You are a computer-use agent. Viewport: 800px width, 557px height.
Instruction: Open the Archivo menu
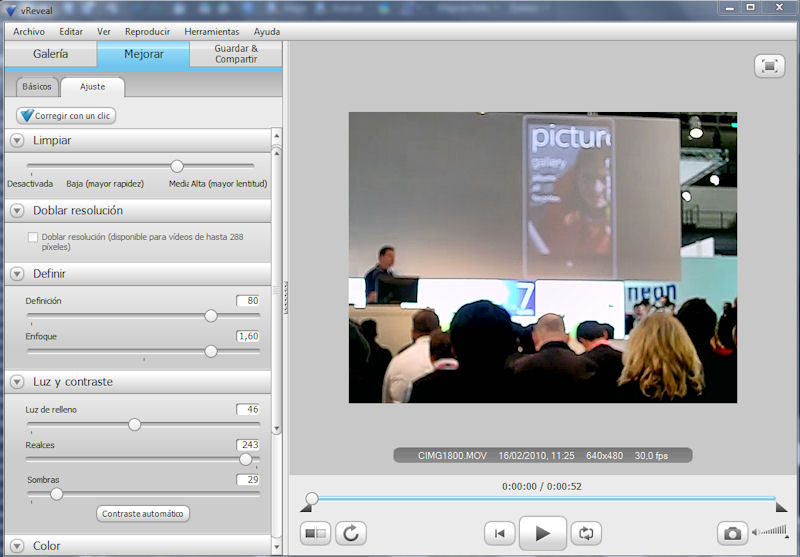pos(29,32)
